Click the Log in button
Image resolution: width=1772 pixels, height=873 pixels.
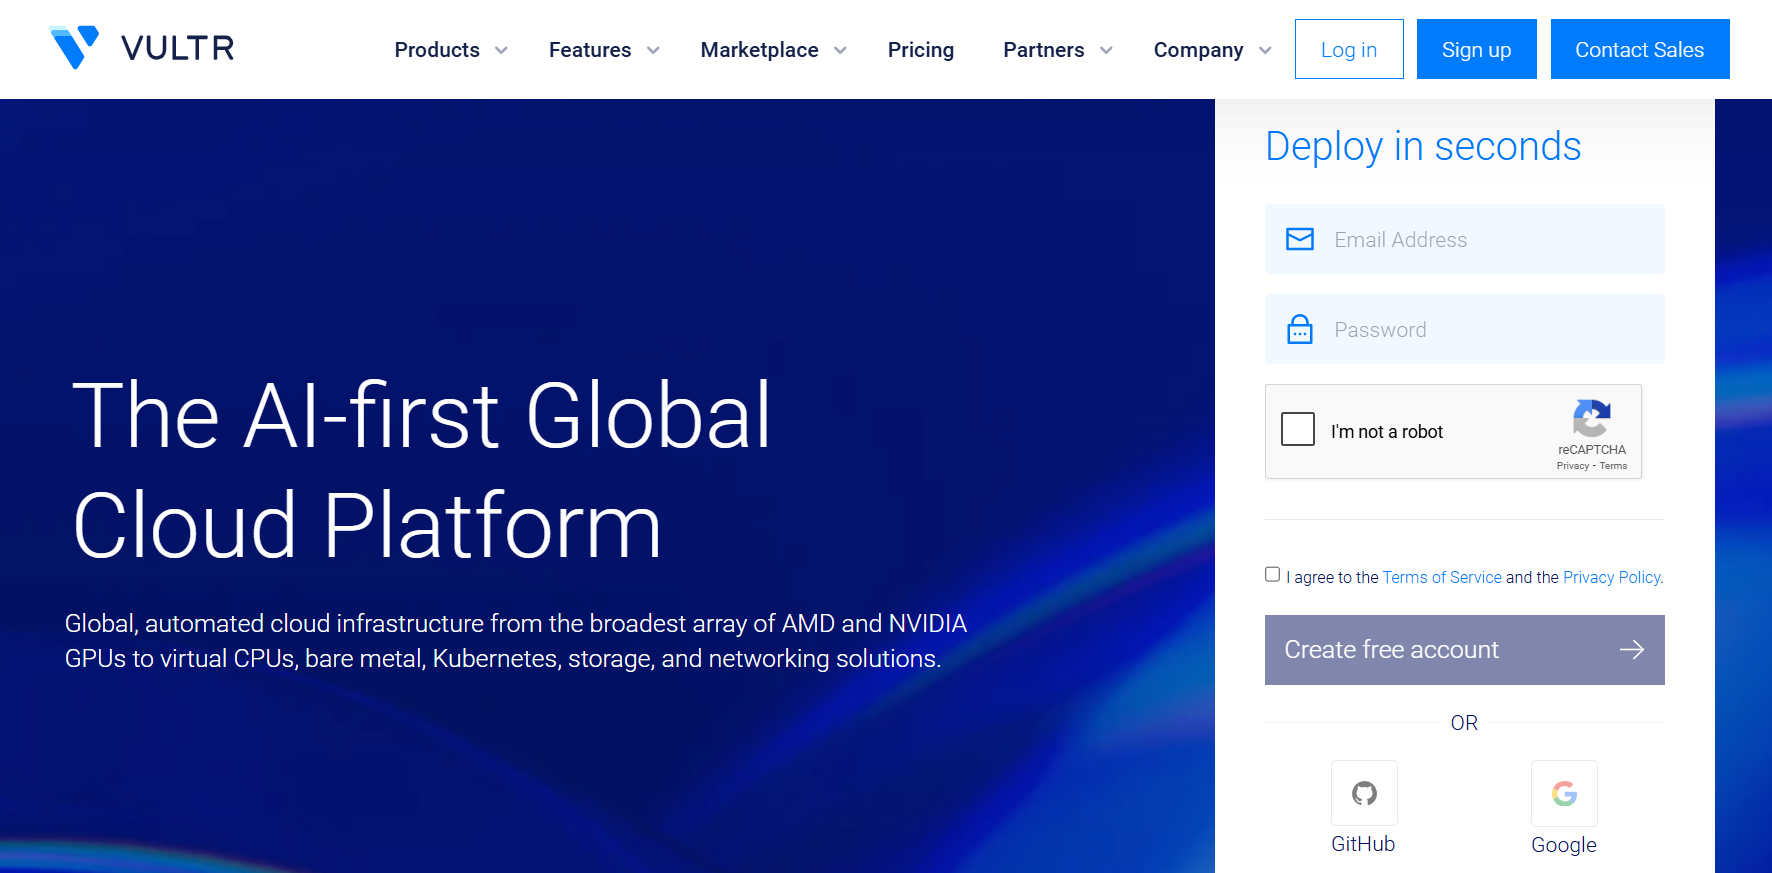1349,49
